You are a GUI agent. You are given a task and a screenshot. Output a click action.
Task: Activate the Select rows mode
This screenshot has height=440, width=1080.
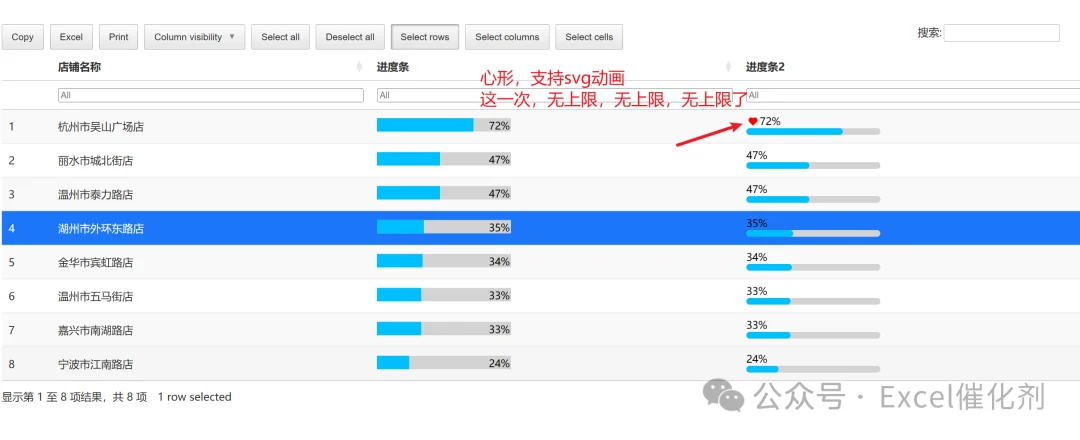pos(425,37)
